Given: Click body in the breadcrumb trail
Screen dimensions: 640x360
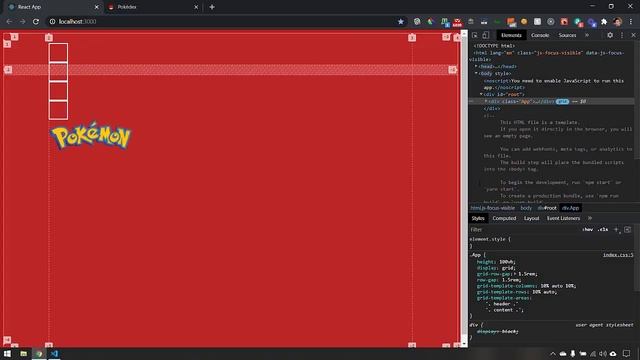Looking at the screenshot, I should pos(526,208).
